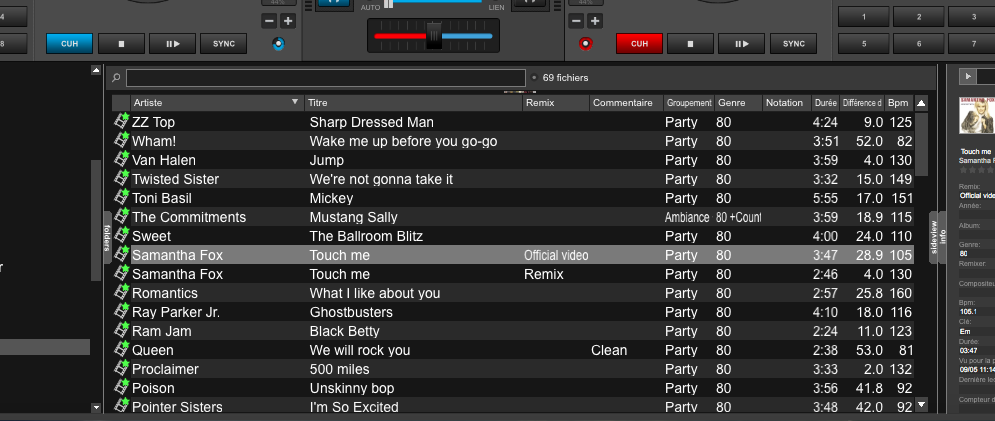This screenshot has height=421, width=995.
Task: Click the file icon of the Poison row
Action: (x=121, y=387)
